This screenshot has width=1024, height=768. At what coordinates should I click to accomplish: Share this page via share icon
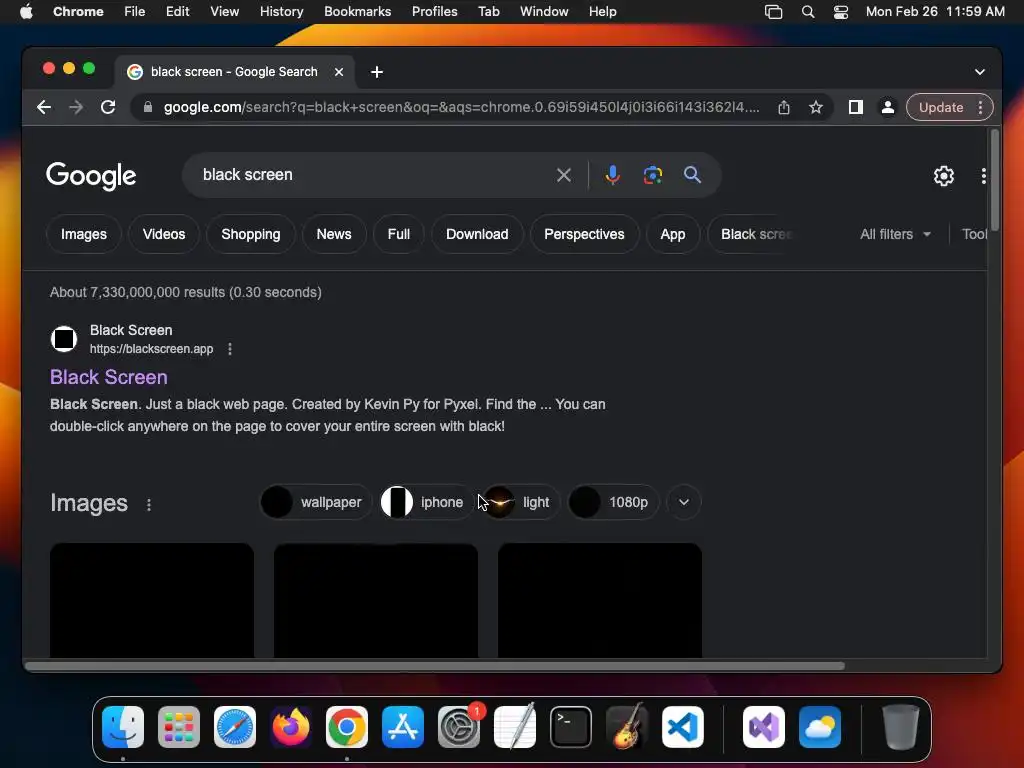point(784,107)
